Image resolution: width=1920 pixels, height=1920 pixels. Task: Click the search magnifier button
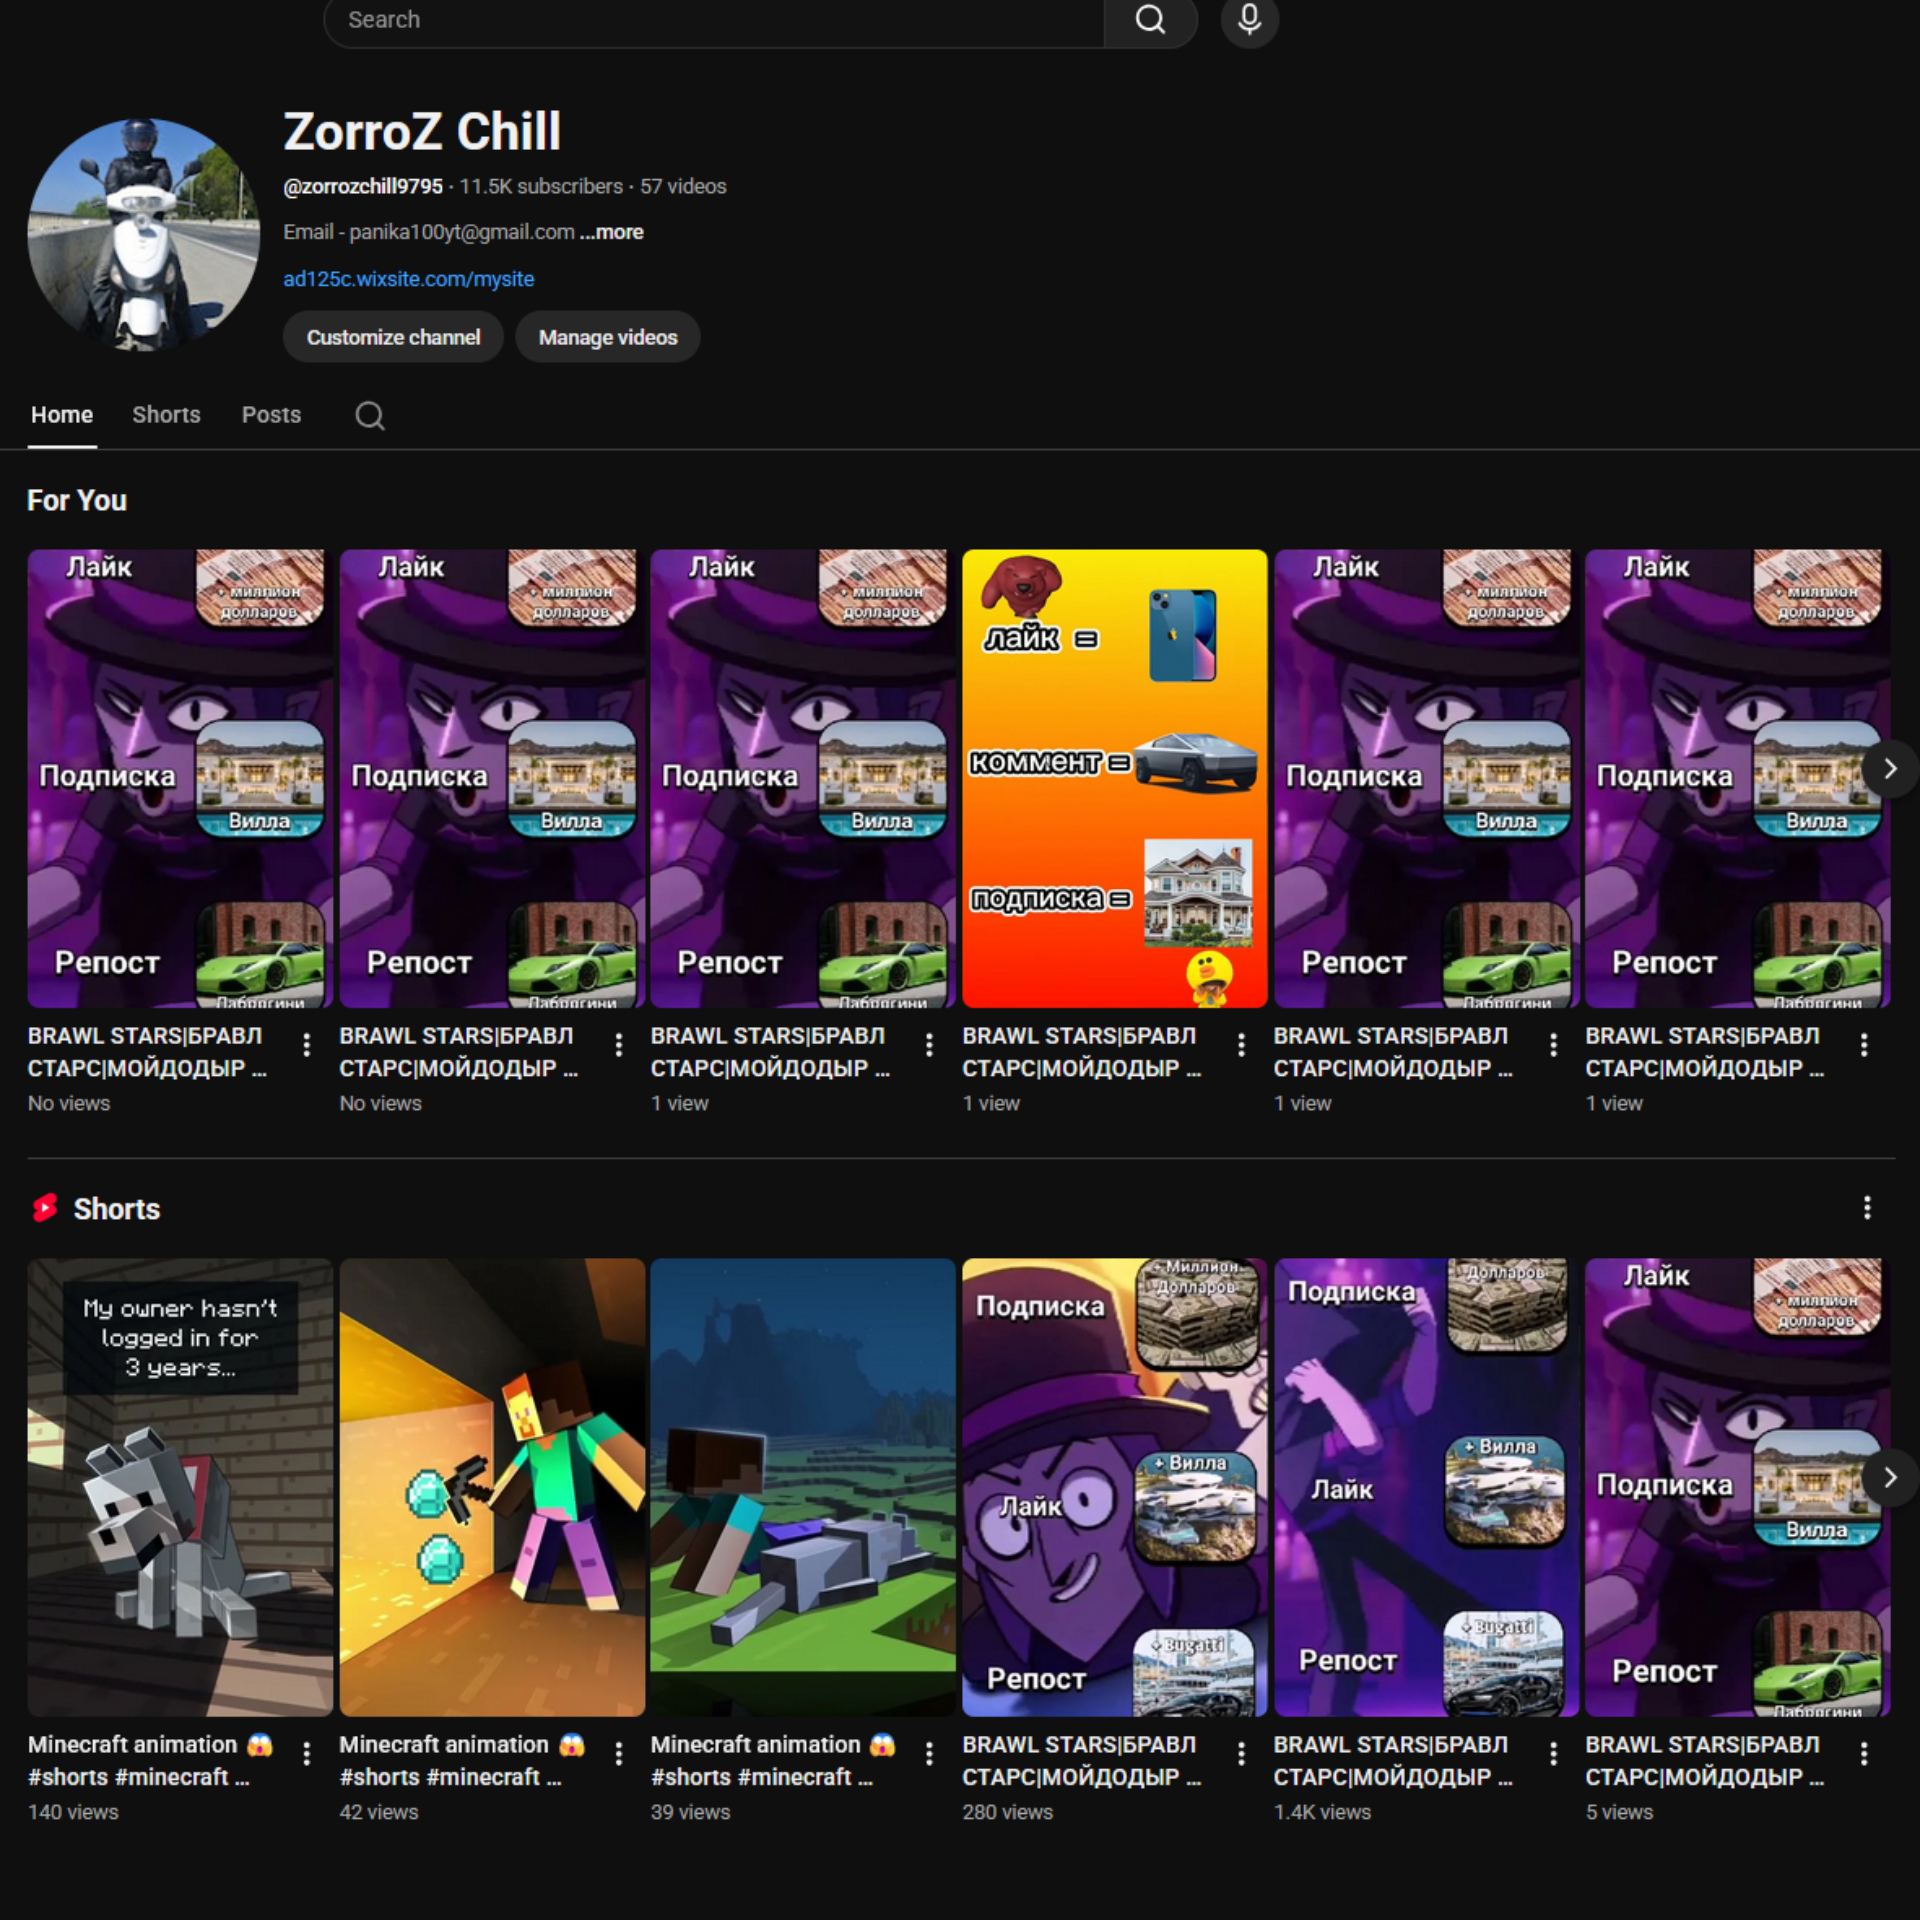[1150, 20]
